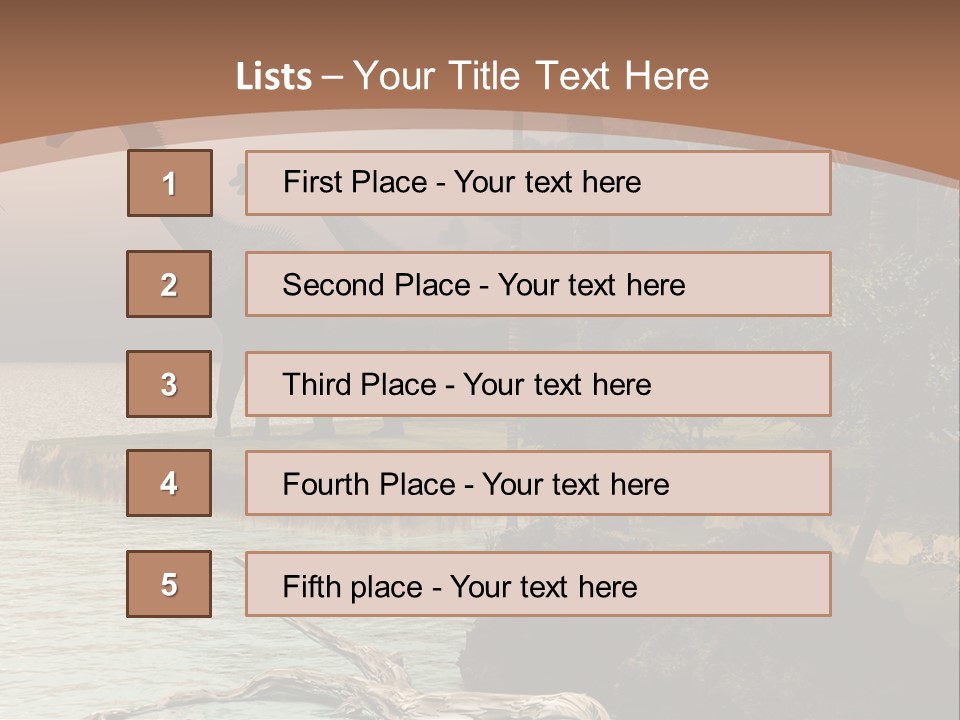Click "Your text here" in the First Place bar
Viewport: 960px width, 720px height.
pos(547,182)
